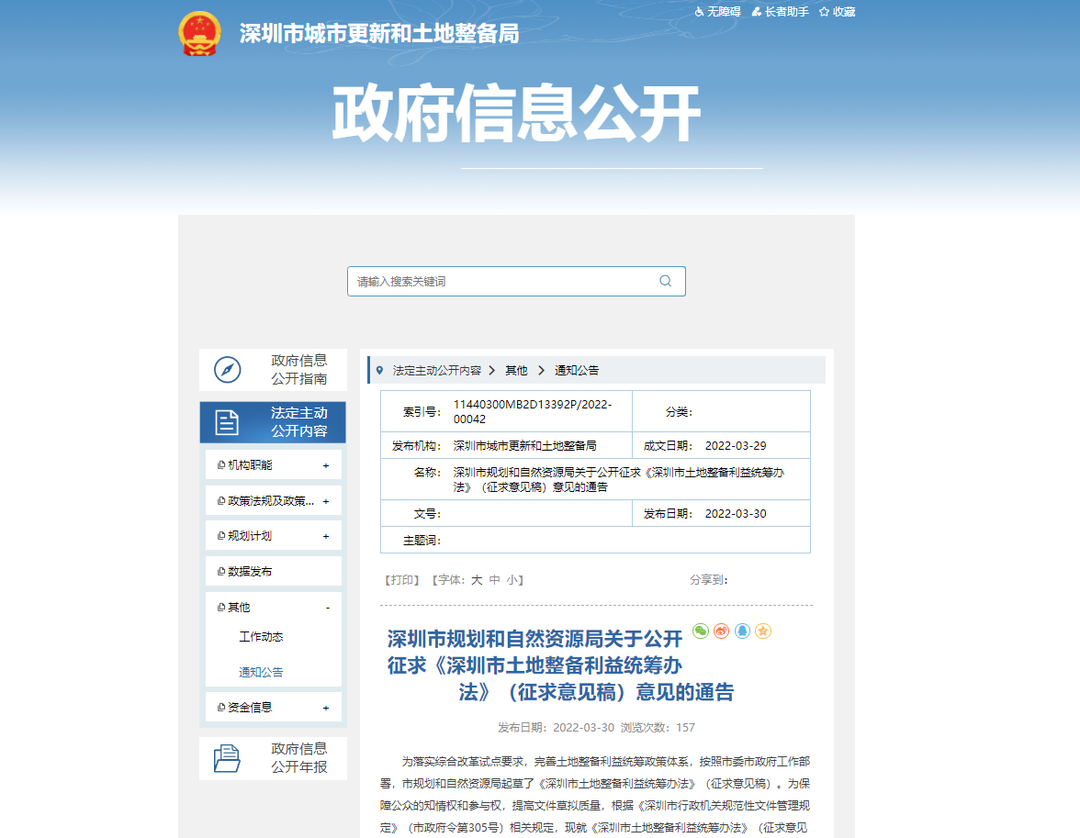Expand the 机构职能 section
This screenshot has width=1080, height=838.
pyautogui.click(x=326, y=465)
